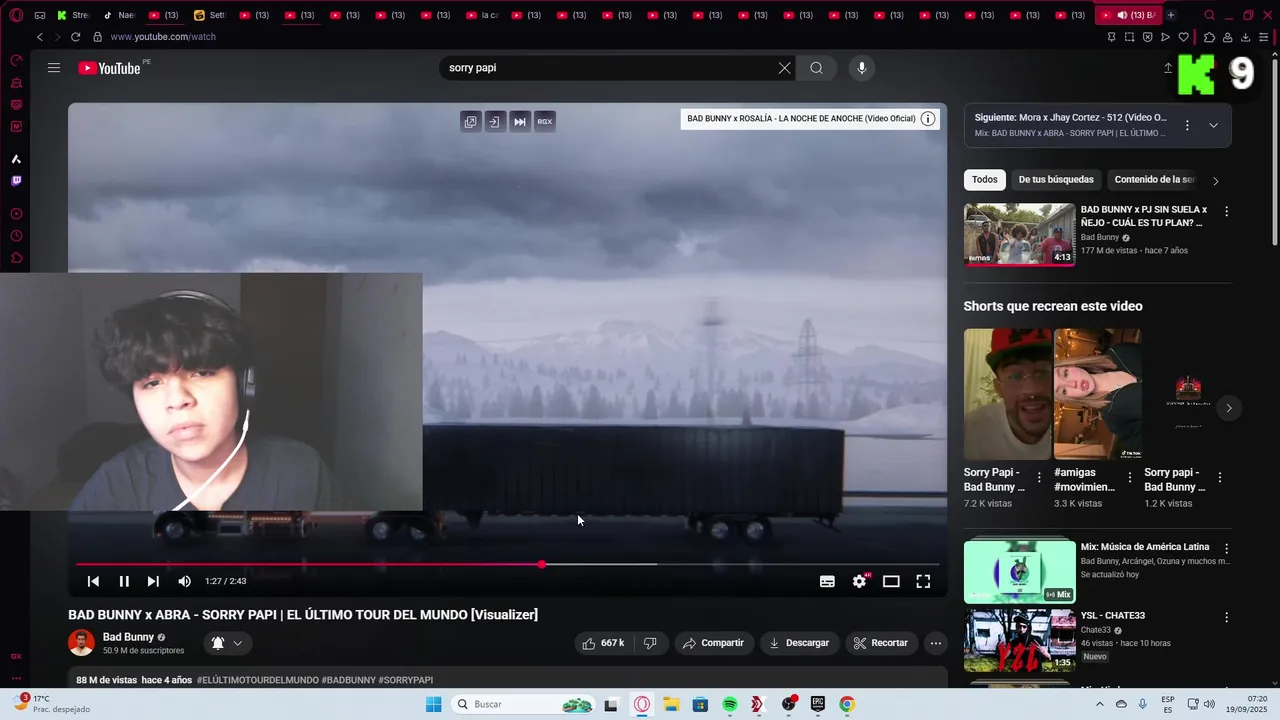Toggle subtitles on the player
Image resolution: width=1280 pixels, height=720 pixels.
click(827, 581)
